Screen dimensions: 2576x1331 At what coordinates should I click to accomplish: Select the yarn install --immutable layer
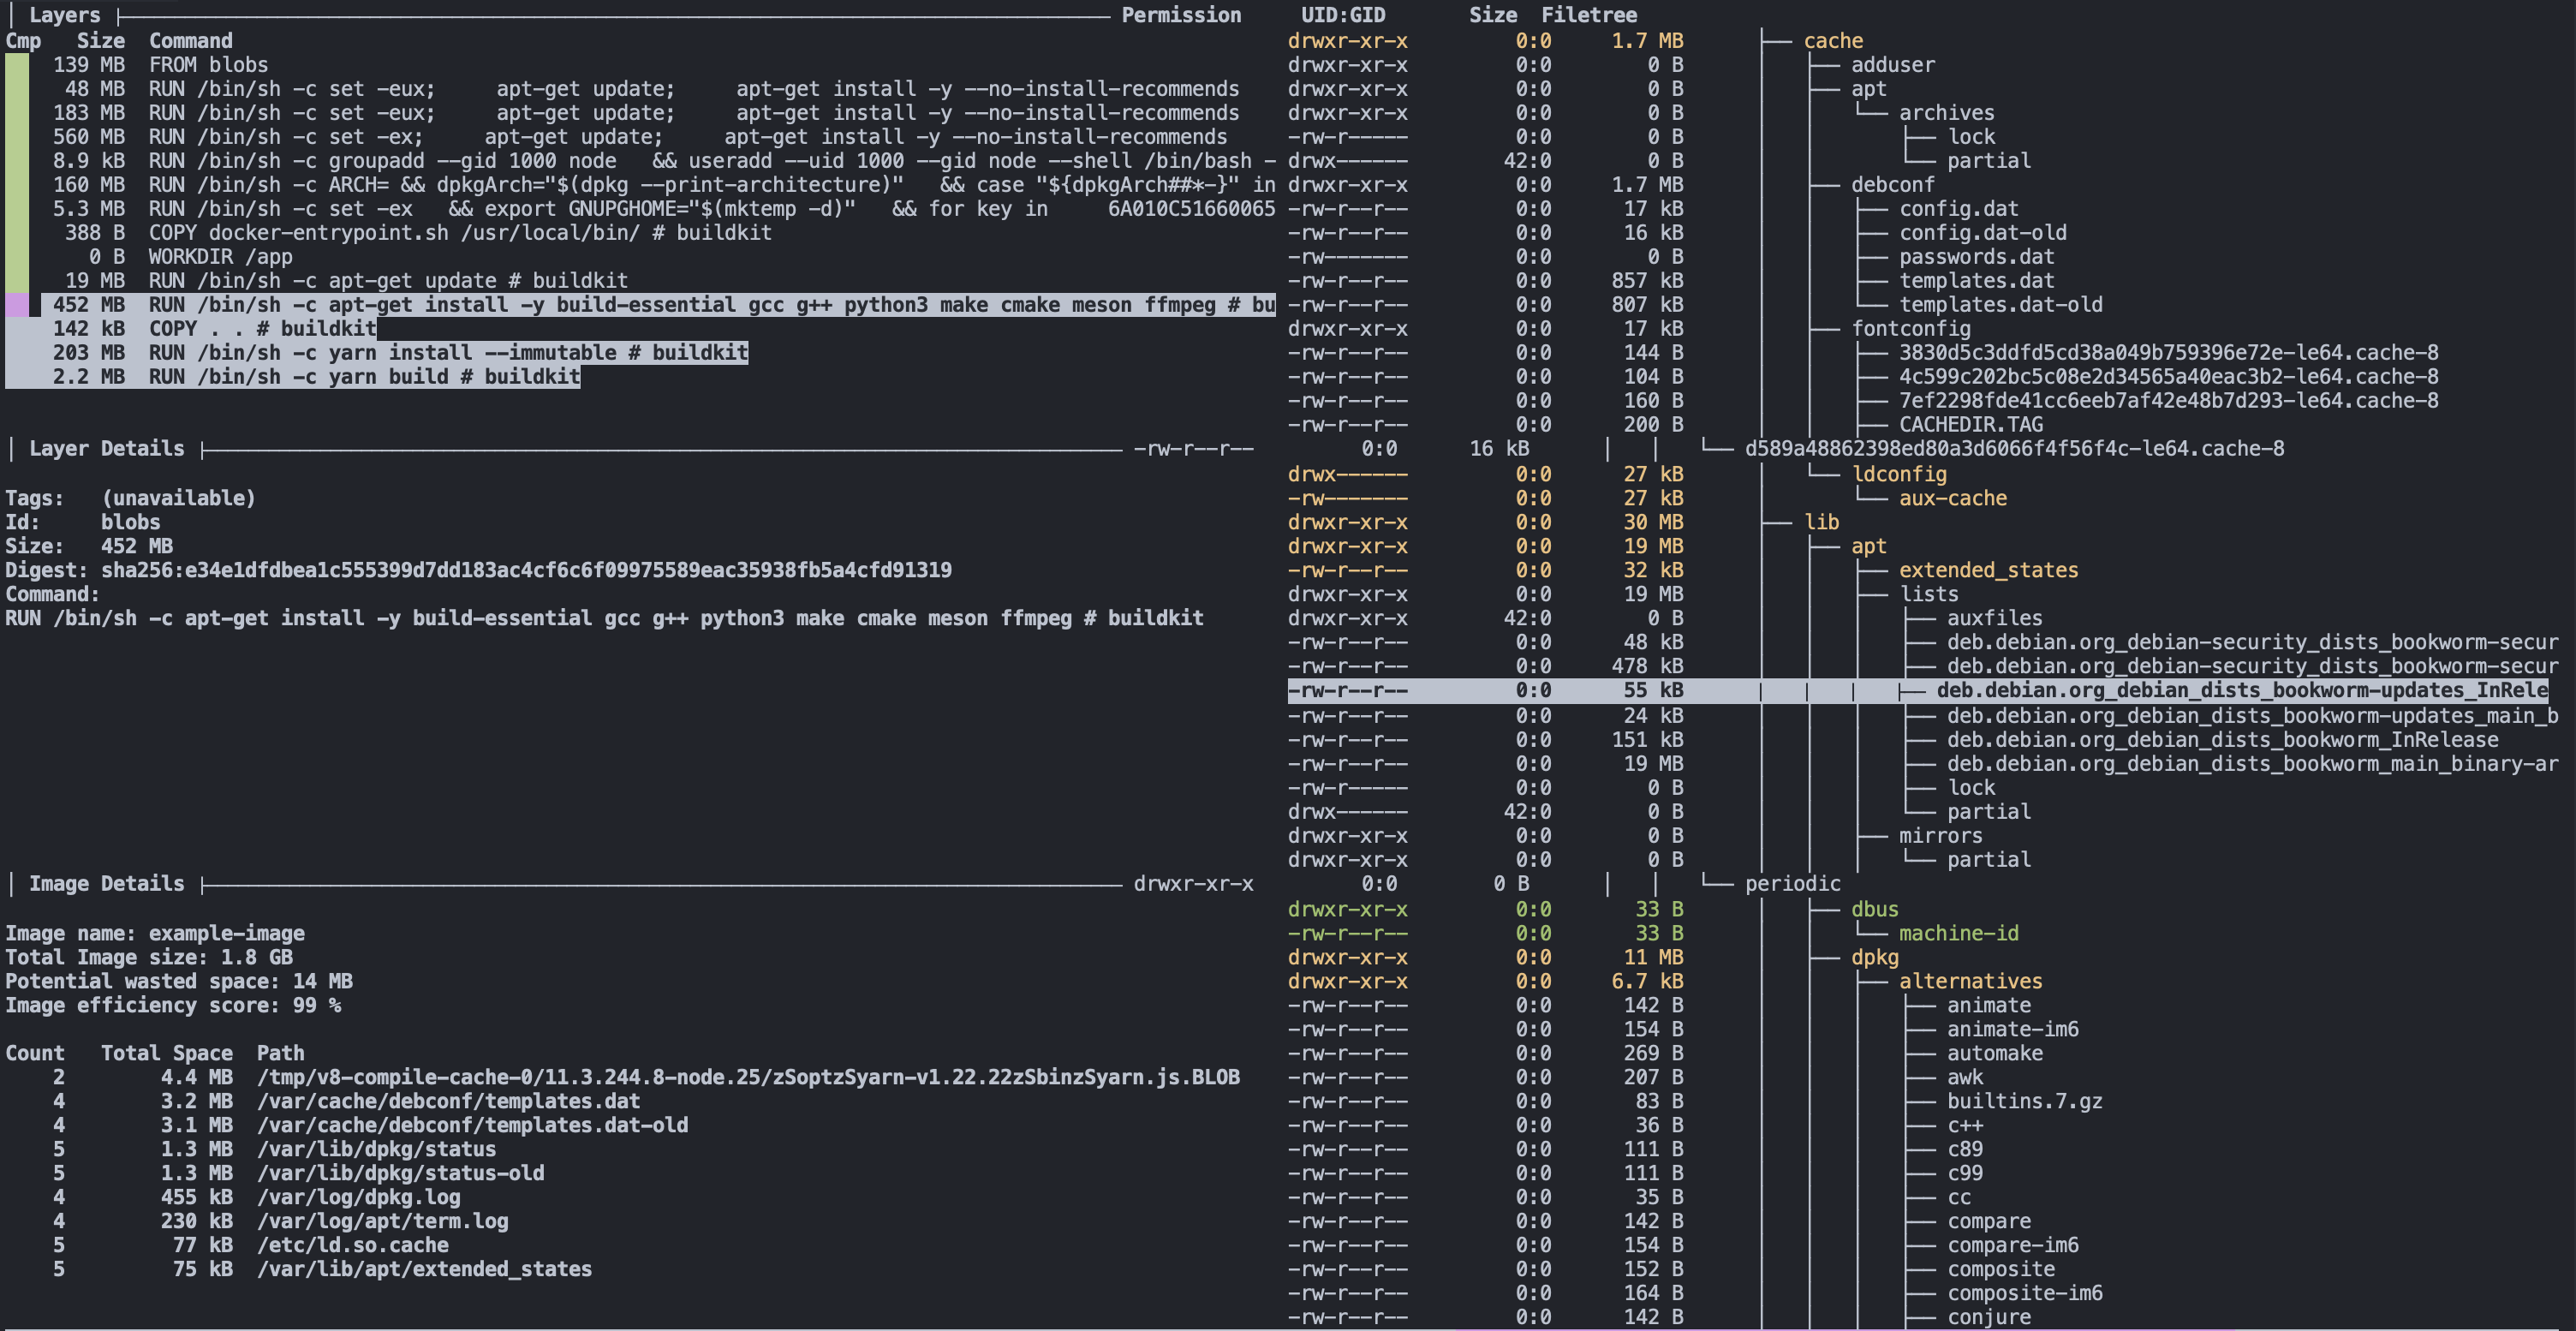[448, 353]
